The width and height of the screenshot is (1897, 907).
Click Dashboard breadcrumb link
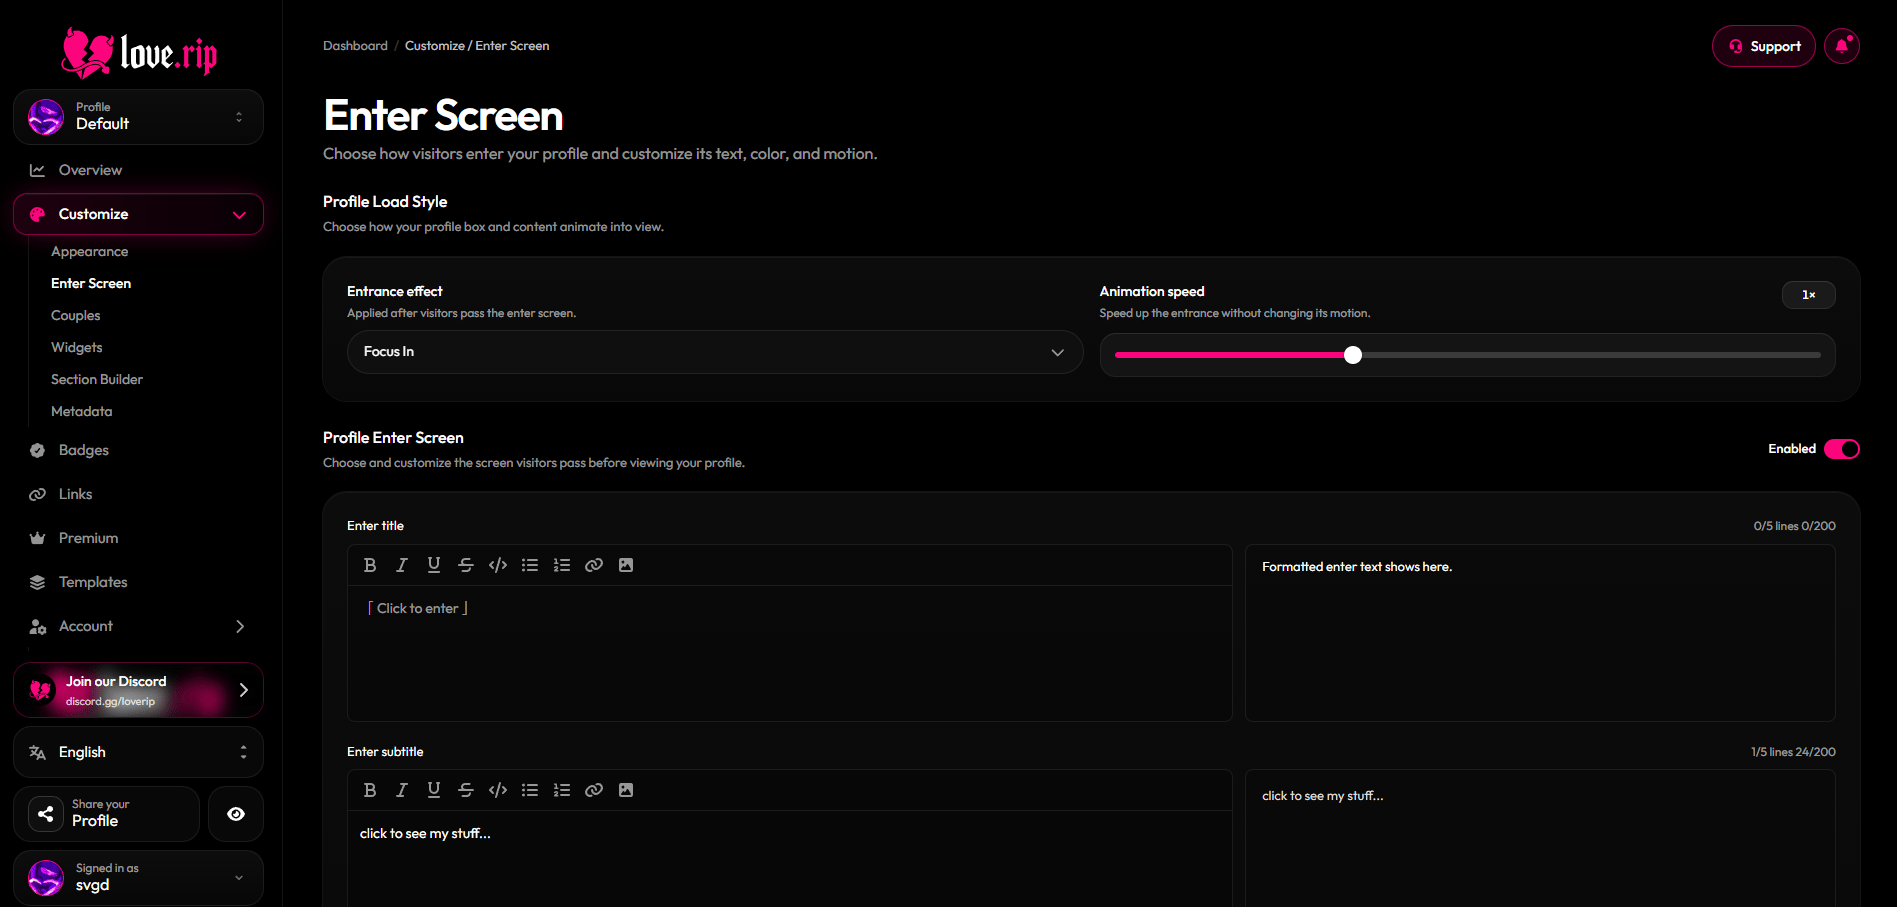pyautogui.click(x=355, y=46)
